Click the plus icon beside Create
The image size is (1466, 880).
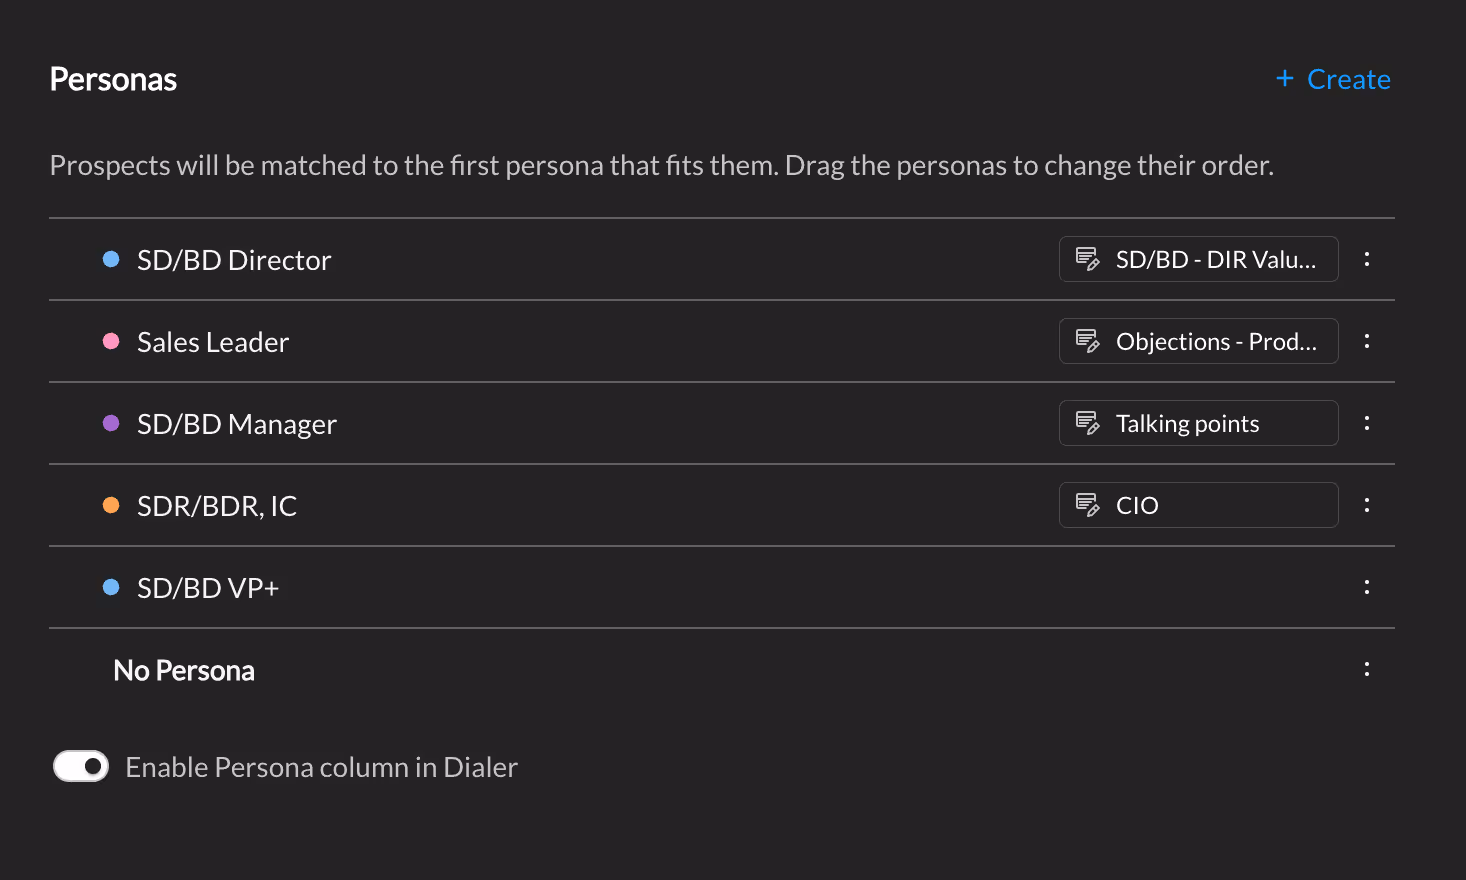tap(1285, 78)
